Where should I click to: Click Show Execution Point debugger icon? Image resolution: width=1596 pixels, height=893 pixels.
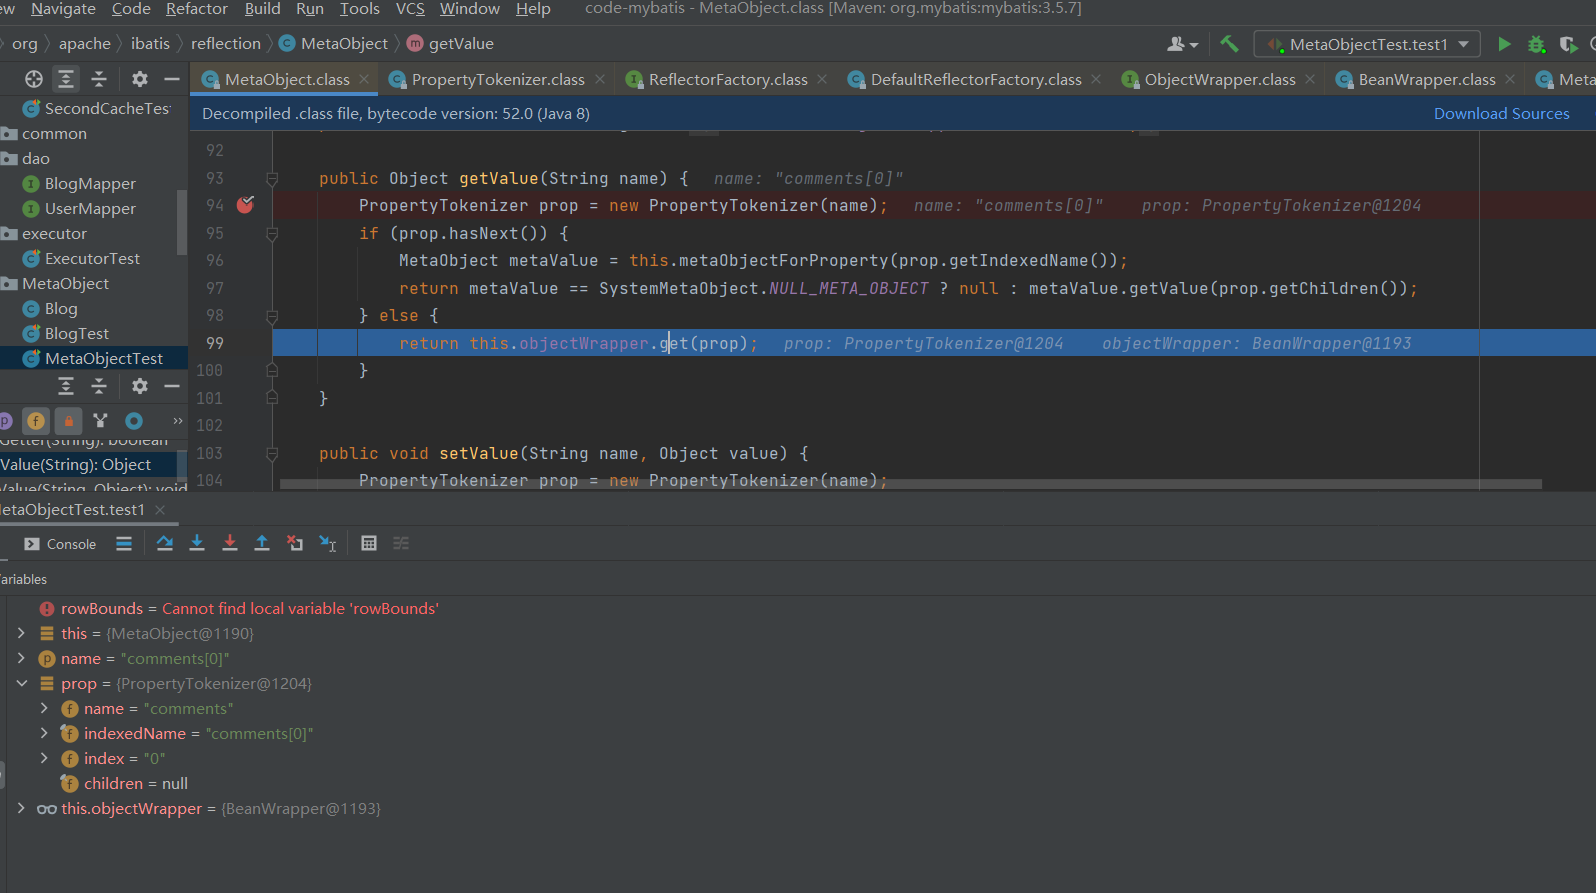124,544
